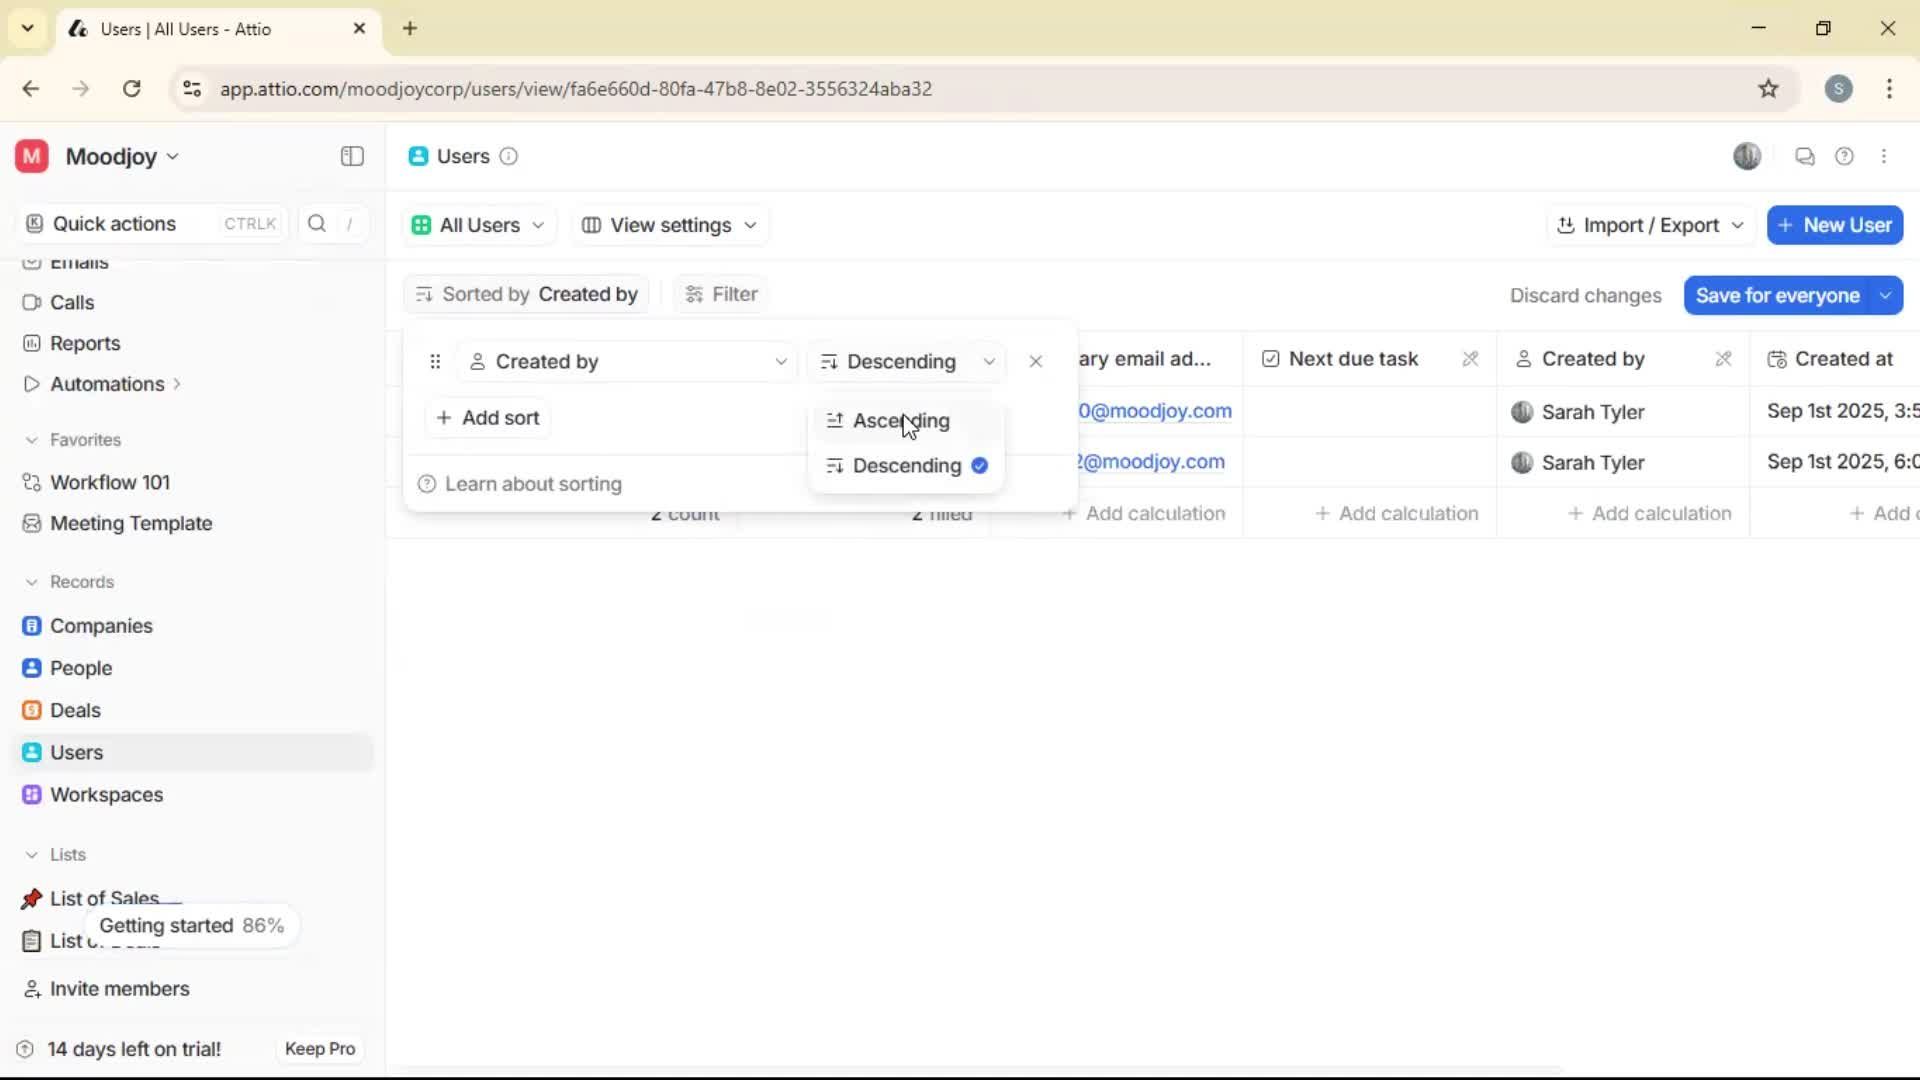Open the Help question mark icon
The image size is (1920, 1080).
click(x=1845, y=156)
